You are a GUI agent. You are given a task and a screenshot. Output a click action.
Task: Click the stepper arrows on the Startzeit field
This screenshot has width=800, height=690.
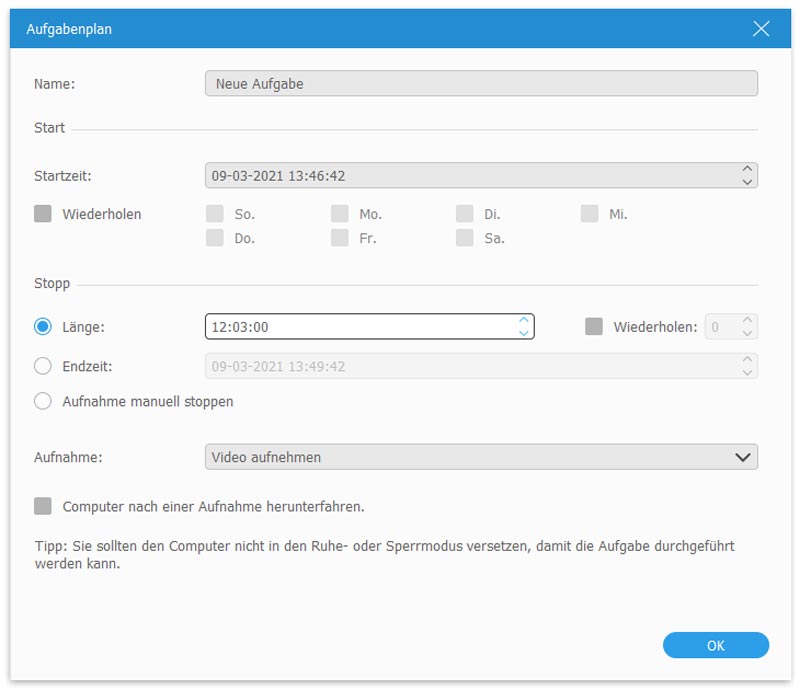746,172
